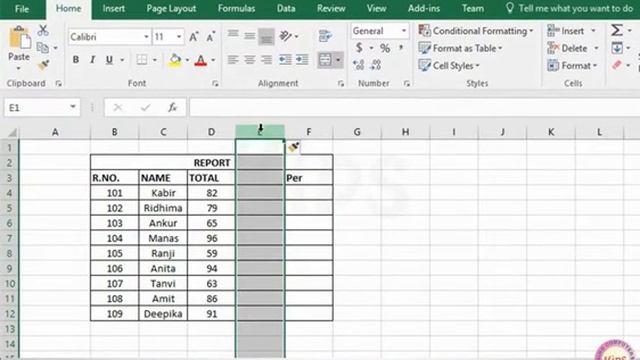Decrease font size with smaller A

[x=210, y=37]
